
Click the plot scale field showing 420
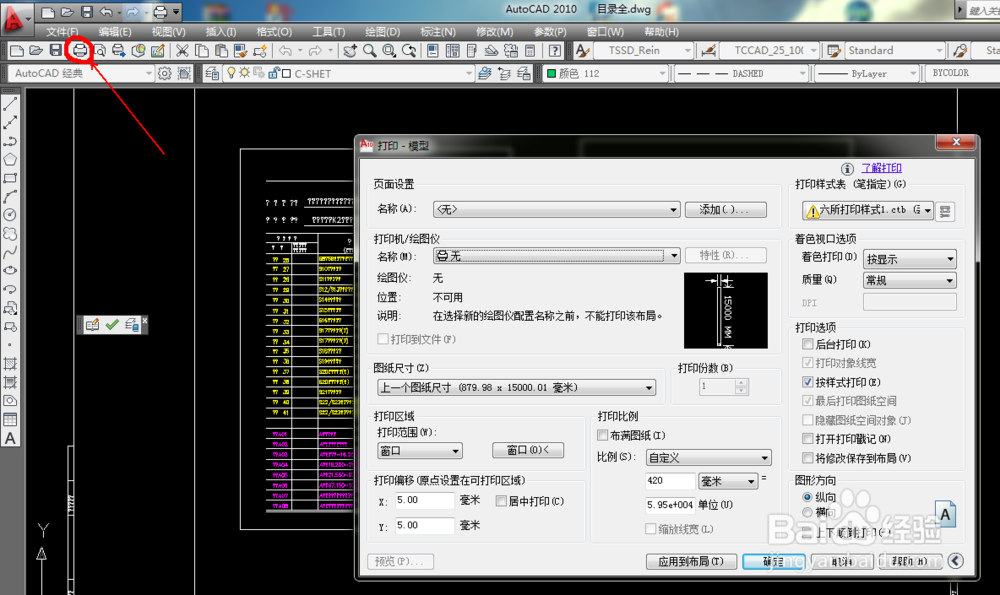pos(670,481)
